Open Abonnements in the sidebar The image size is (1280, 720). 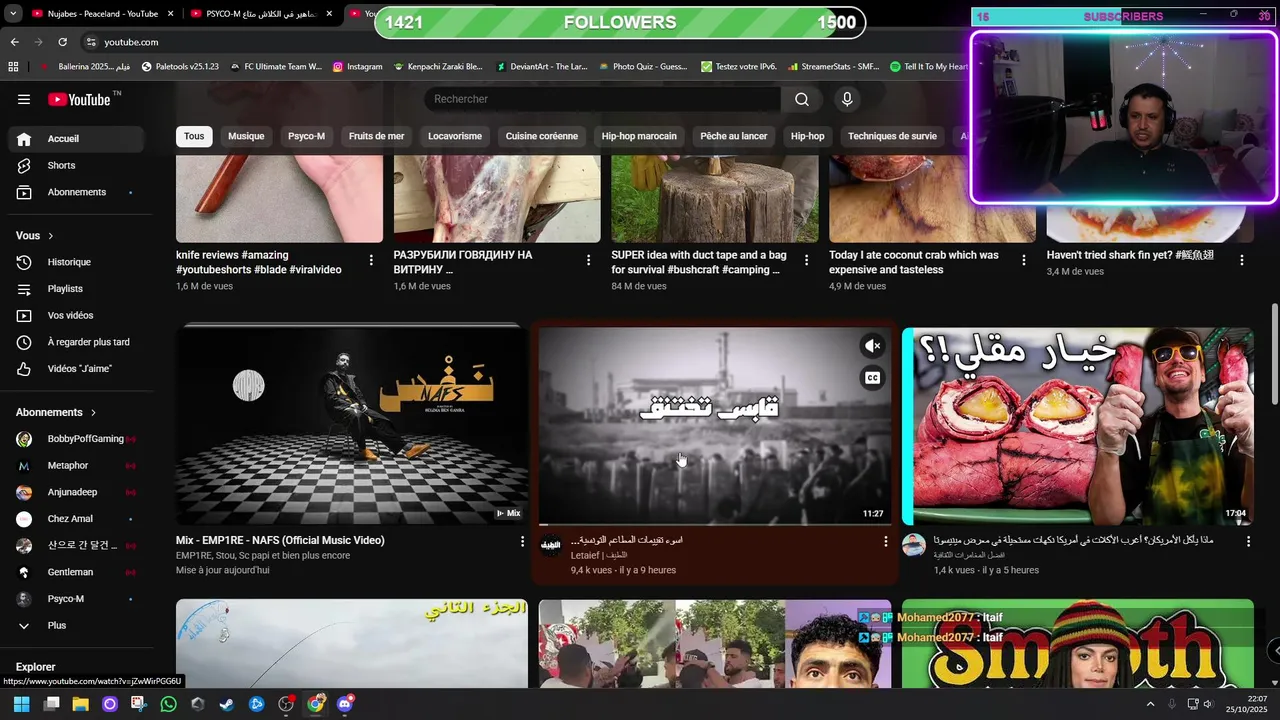tap(76, 192)
